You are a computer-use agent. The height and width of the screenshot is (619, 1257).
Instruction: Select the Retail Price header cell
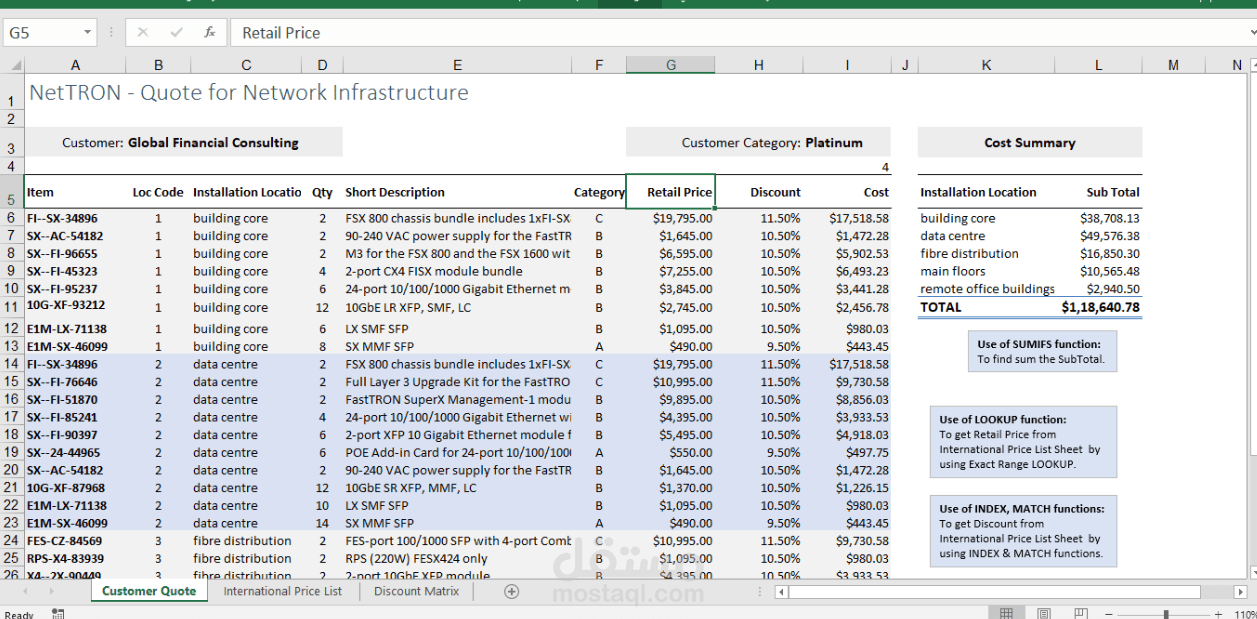(x=671, y=192)
